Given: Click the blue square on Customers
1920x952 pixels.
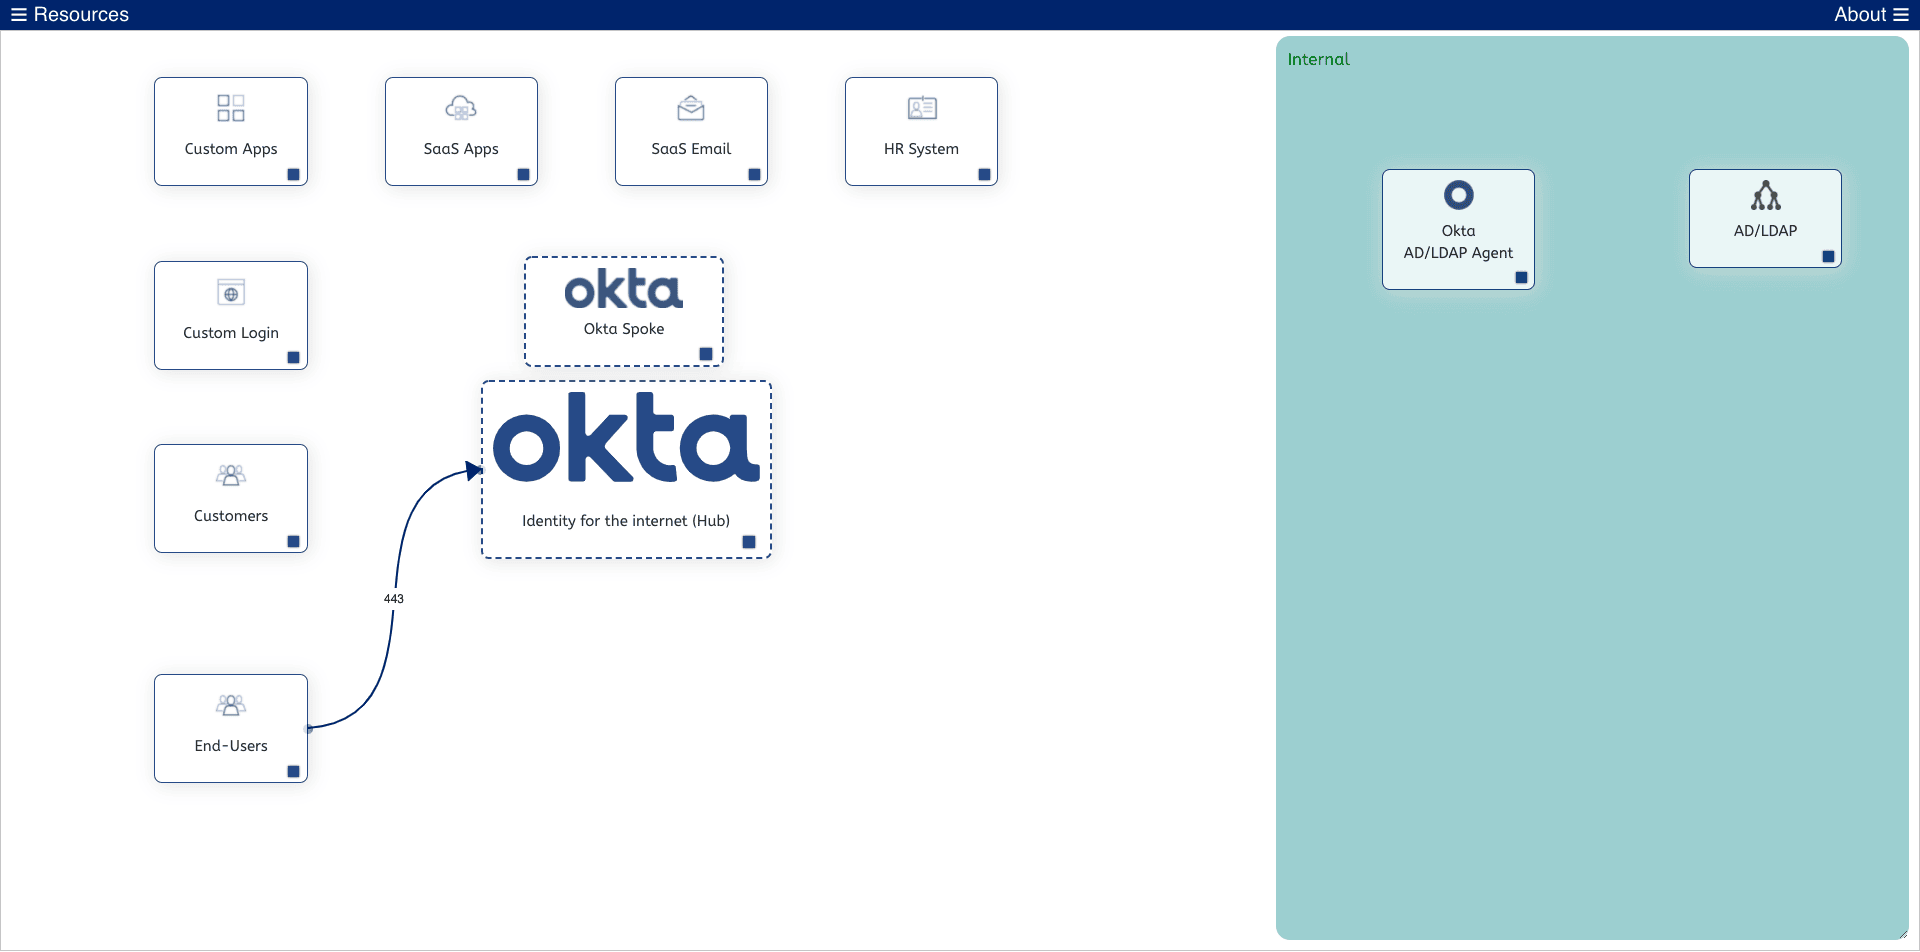Looking at the screenshot, I should (x=294, y=541).
